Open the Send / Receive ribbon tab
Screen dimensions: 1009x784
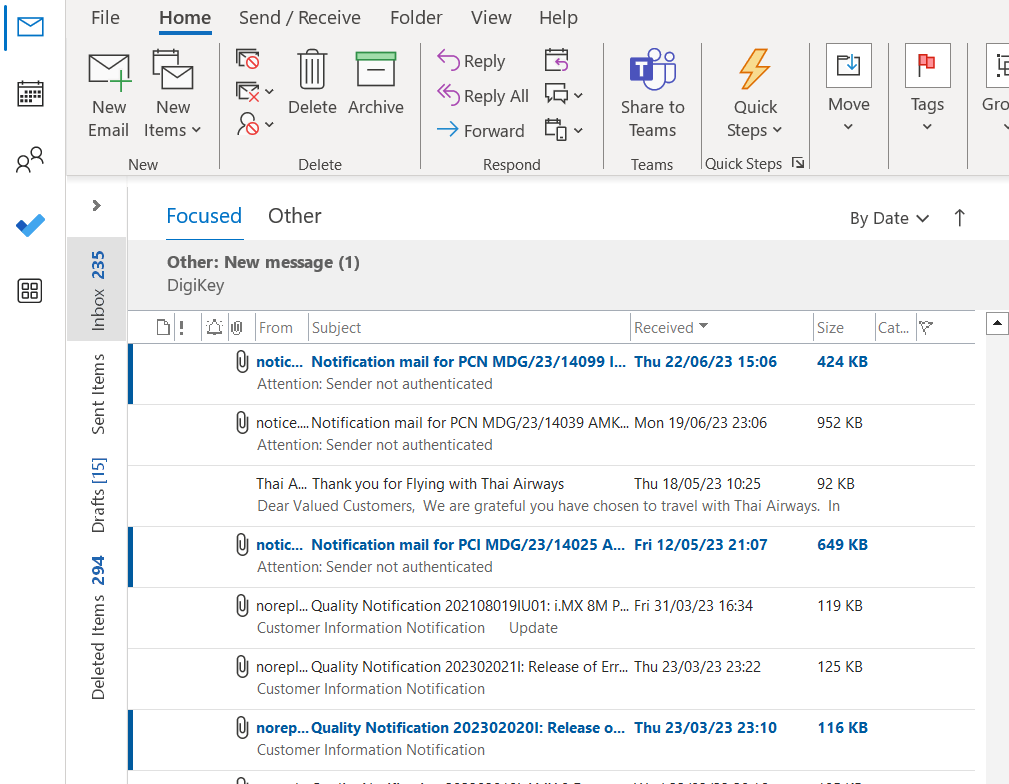coord(298,17)
